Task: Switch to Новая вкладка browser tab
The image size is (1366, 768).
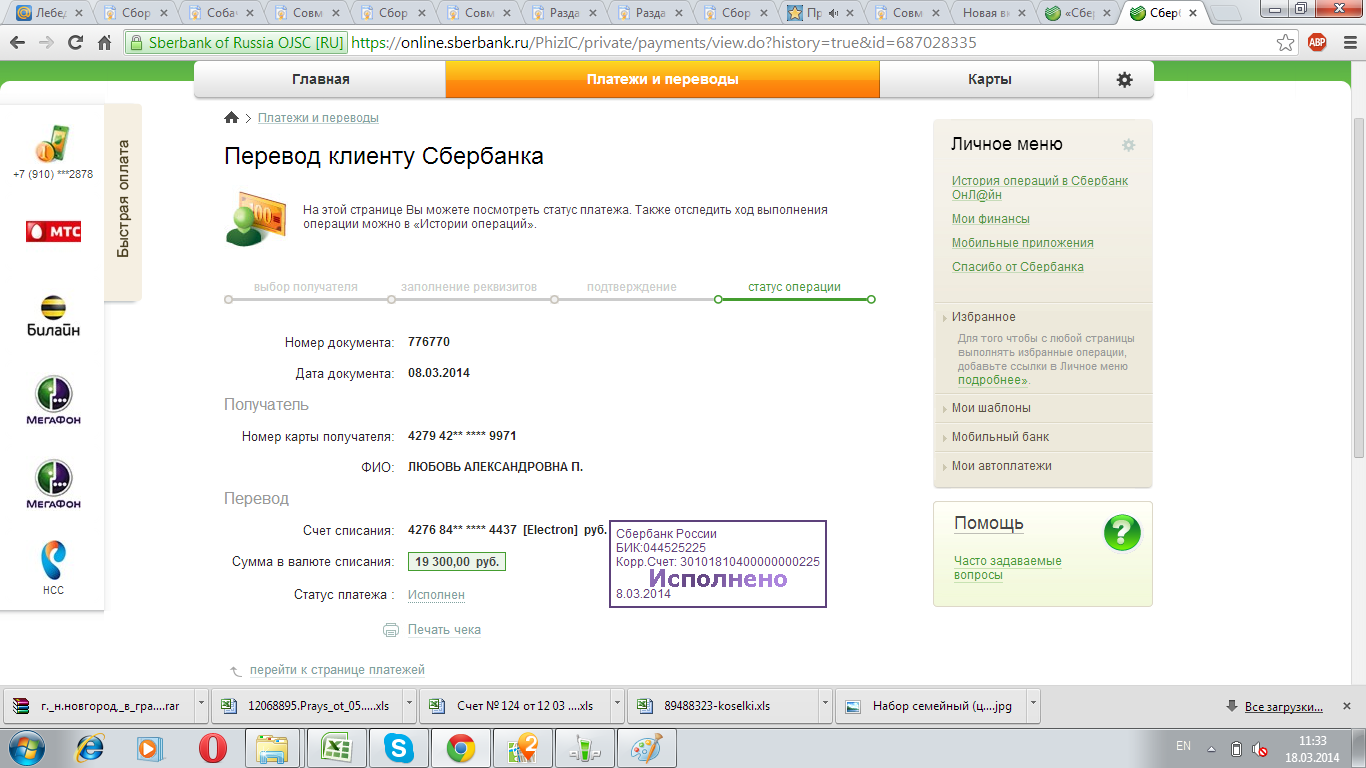Action: [993, 13]
